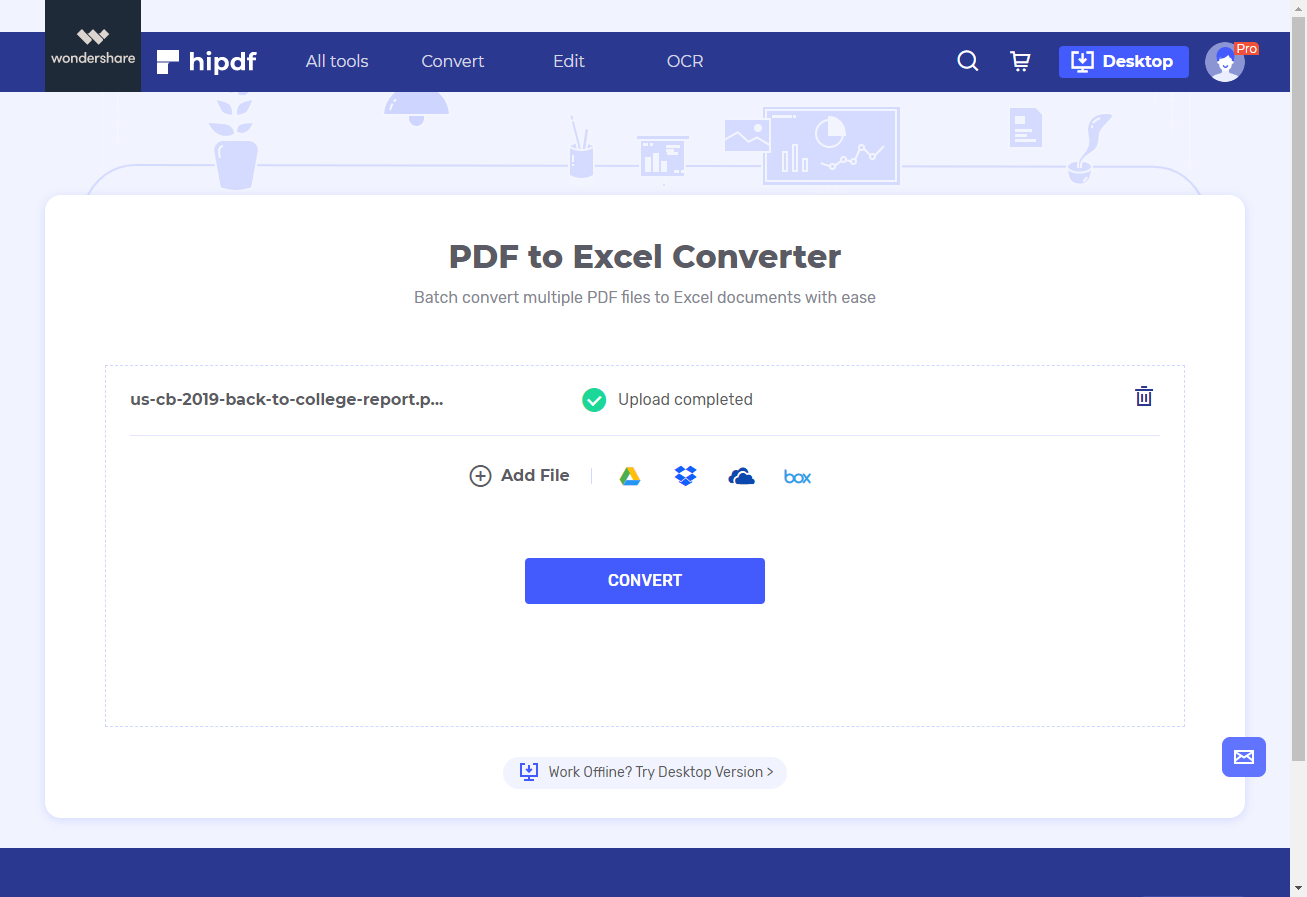Click the mail feedback icon
This screenshot has width=1307, height=897.
point(1244,757)
